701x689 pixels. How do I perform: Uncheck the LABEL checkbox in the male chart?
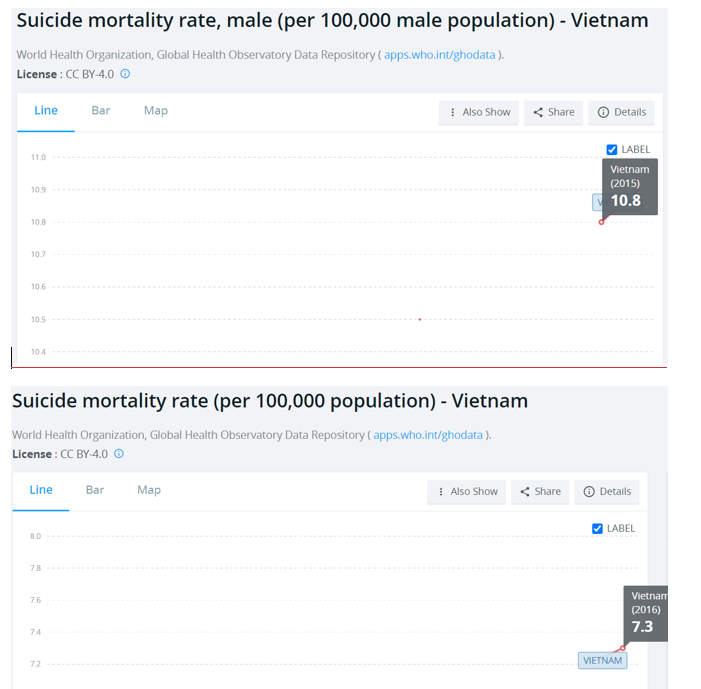pyautogui.click(x=612, y=150)
